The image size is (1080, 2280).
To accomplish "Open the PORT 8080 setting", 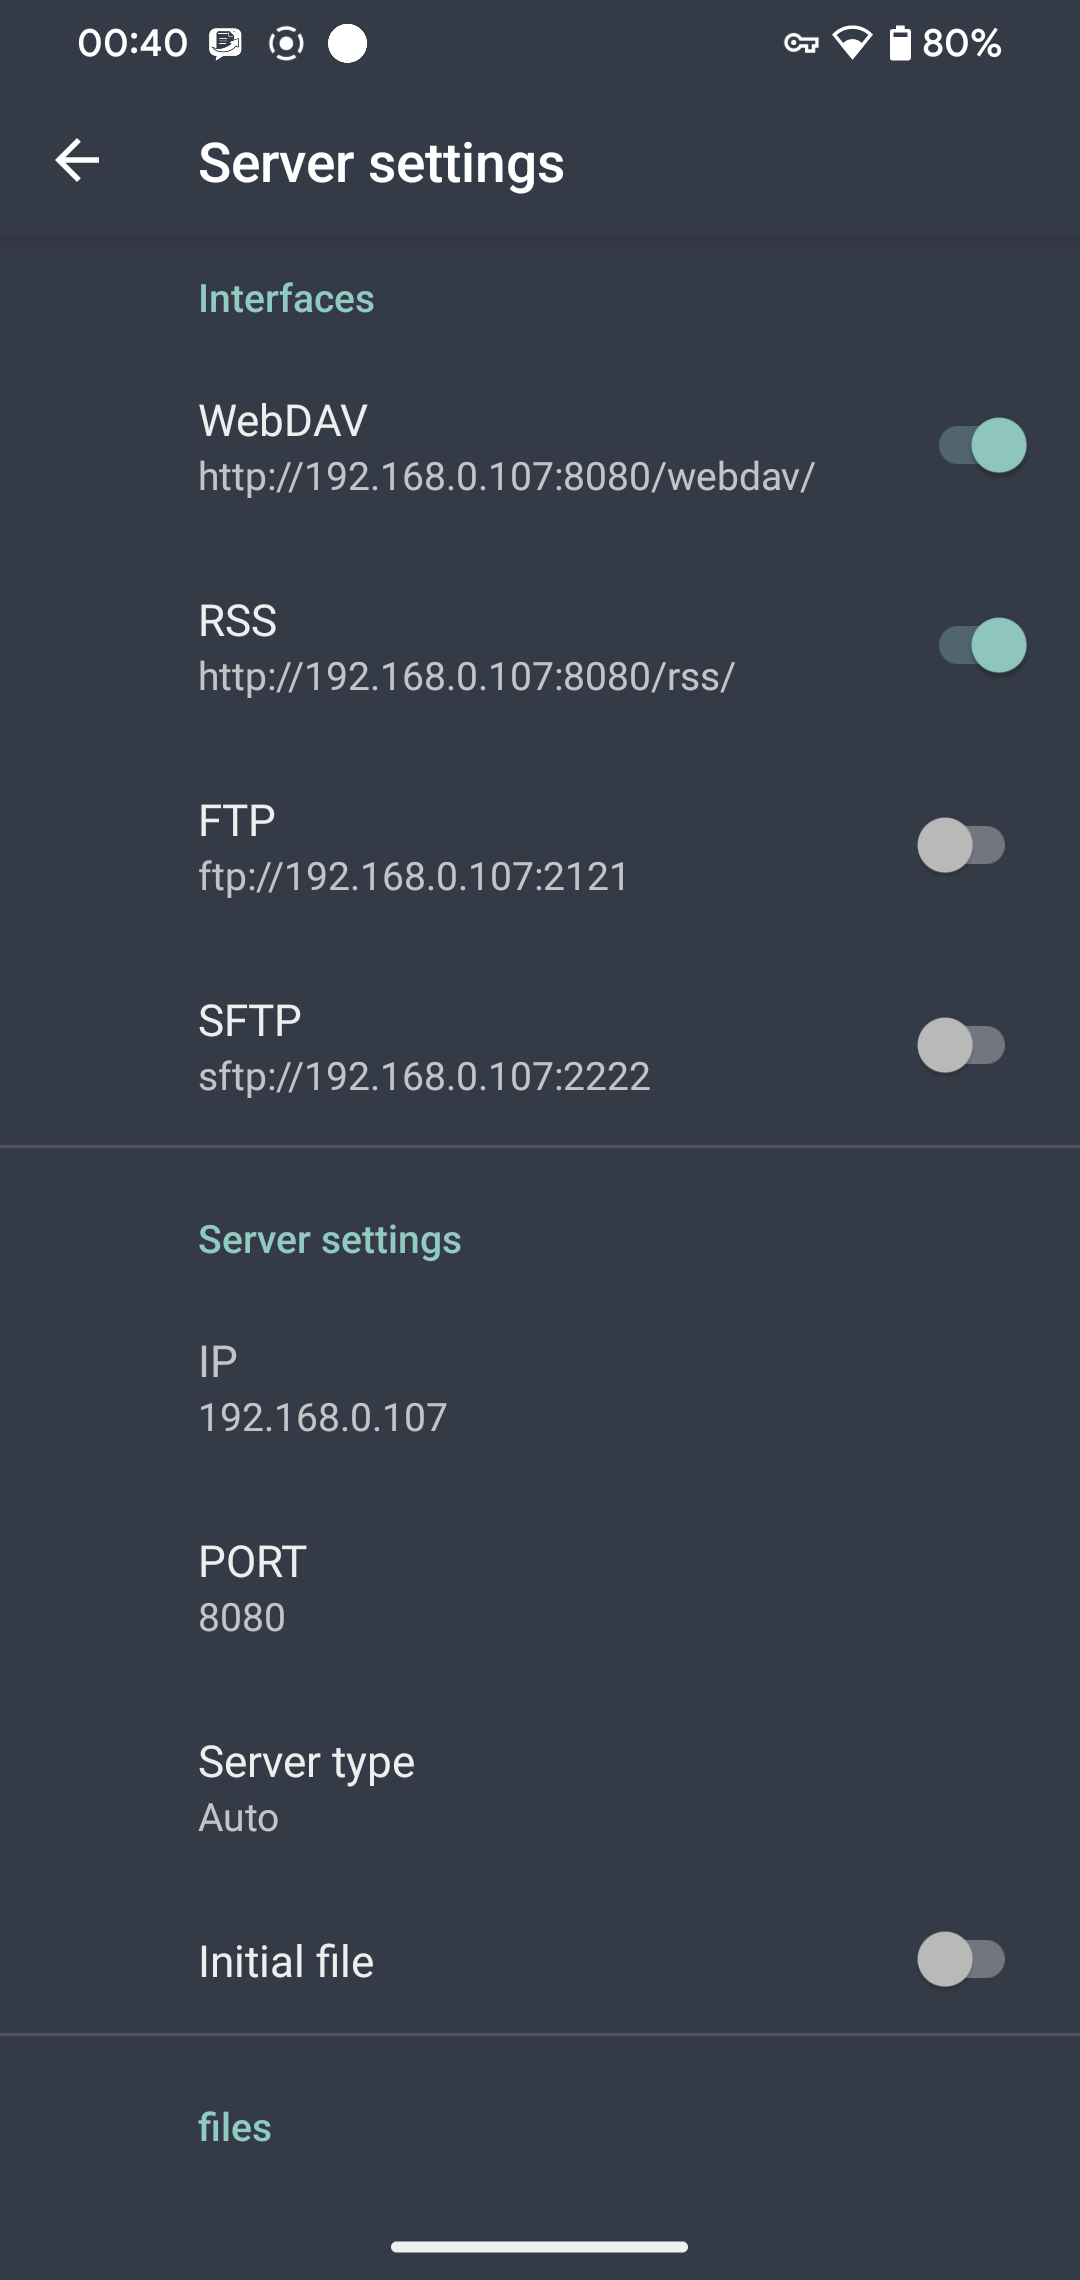I will point(252,1589).
